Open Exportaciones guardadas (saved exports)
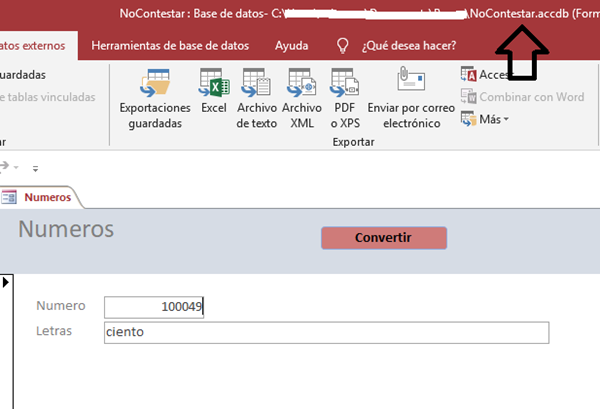 (x=155, y=98)
